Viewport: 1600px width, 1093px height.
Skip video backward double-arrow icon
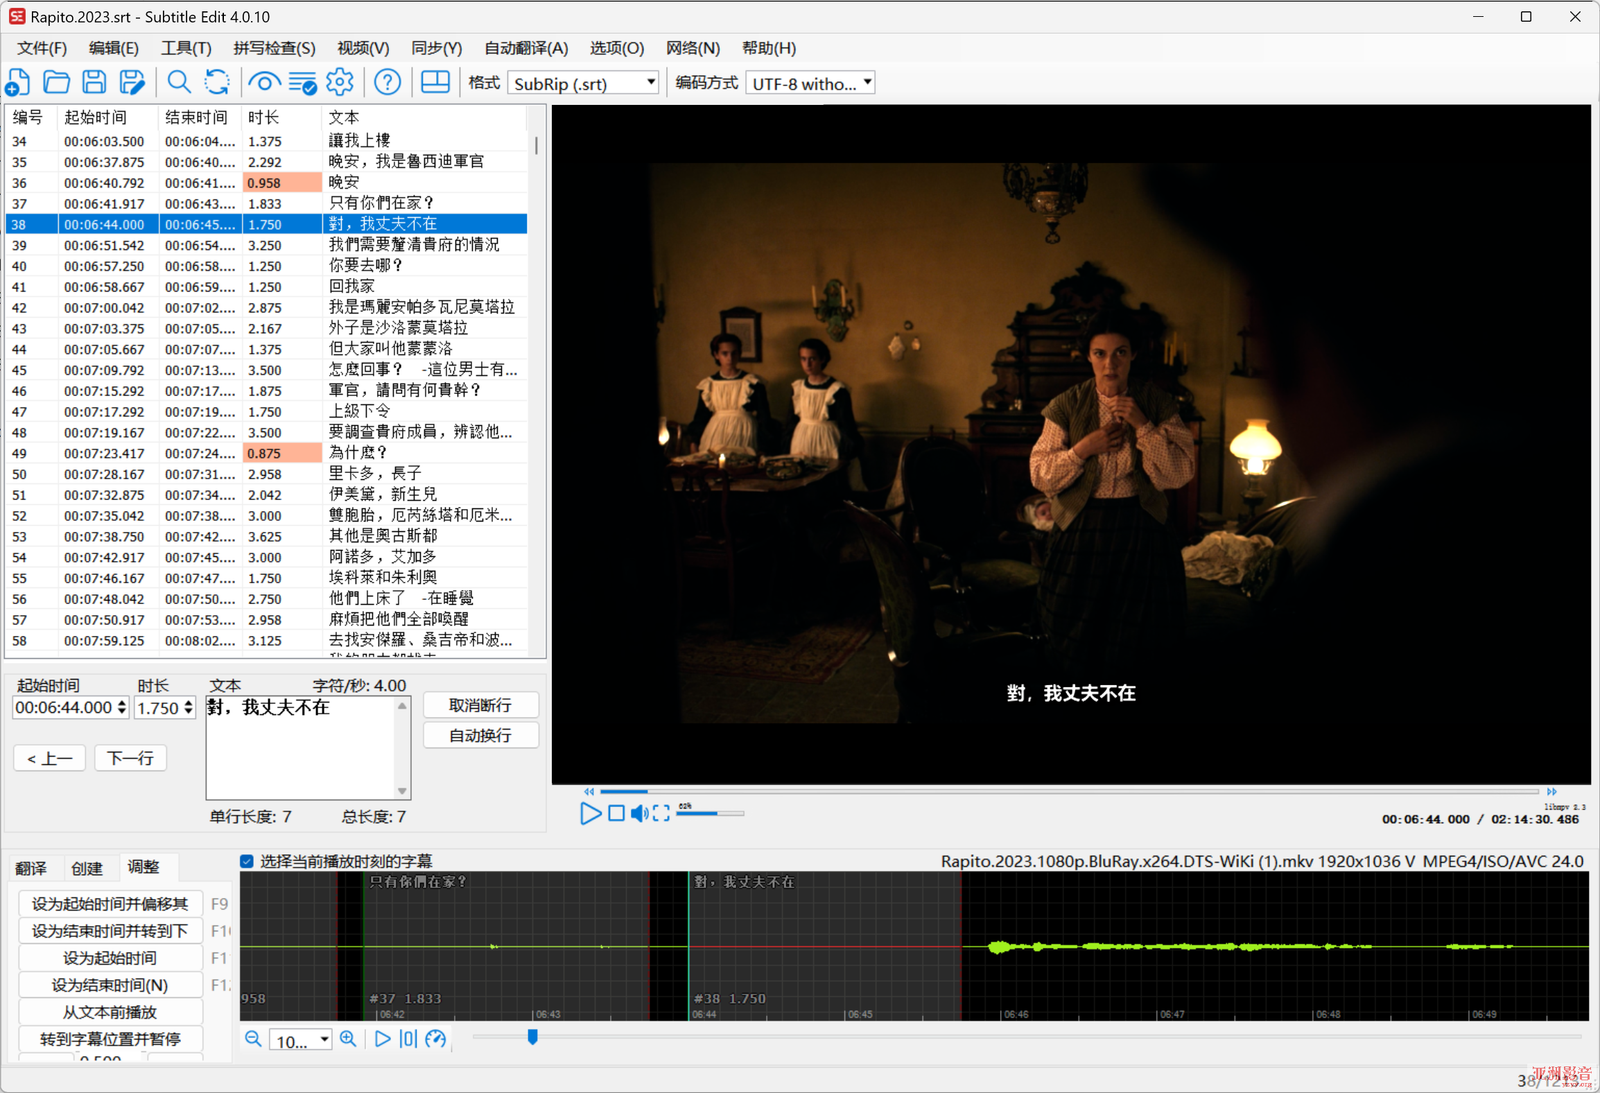[589, 791]
